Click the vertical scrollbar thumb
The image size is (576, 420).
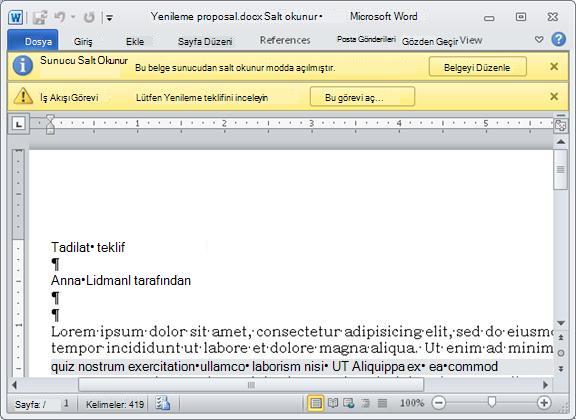tap(561, 169)
